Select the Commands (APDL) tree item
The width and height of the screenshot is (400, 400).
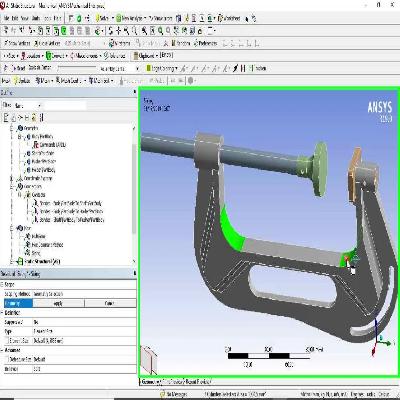tap(49, 145)
